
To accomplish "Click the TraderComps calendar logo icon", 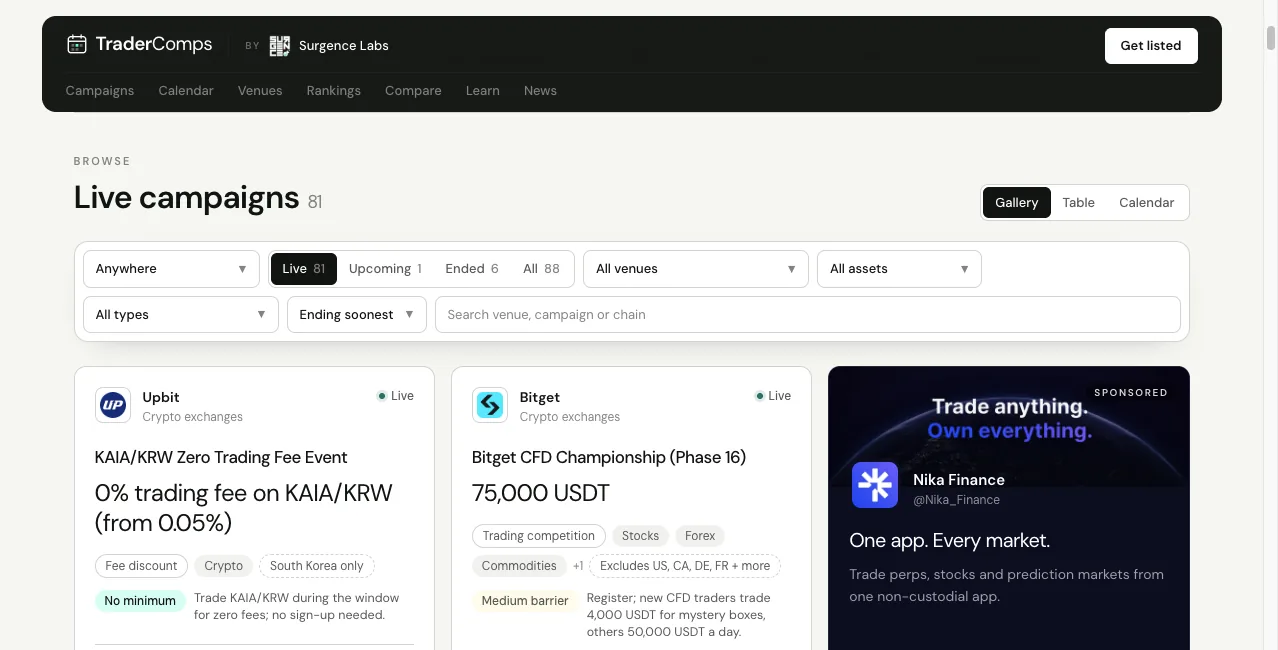I will point(77,44).
